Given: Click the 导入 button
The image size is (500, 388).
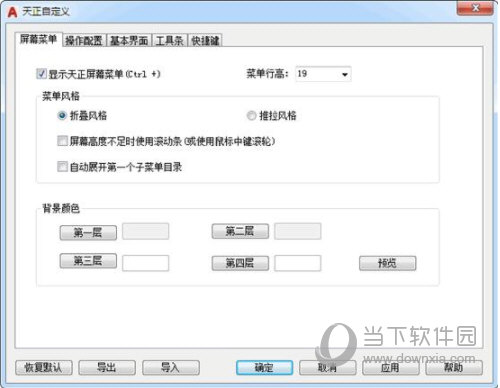Looking at the screenshot, I should click(x=171, y=368).
